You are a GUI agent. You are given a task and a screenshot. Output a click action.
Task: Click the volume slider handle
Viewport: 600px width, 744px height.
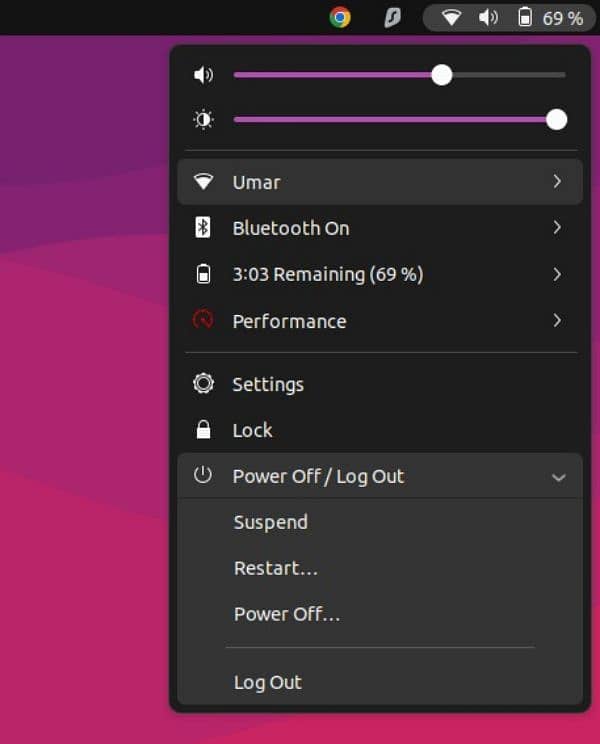tap(441, 75)
